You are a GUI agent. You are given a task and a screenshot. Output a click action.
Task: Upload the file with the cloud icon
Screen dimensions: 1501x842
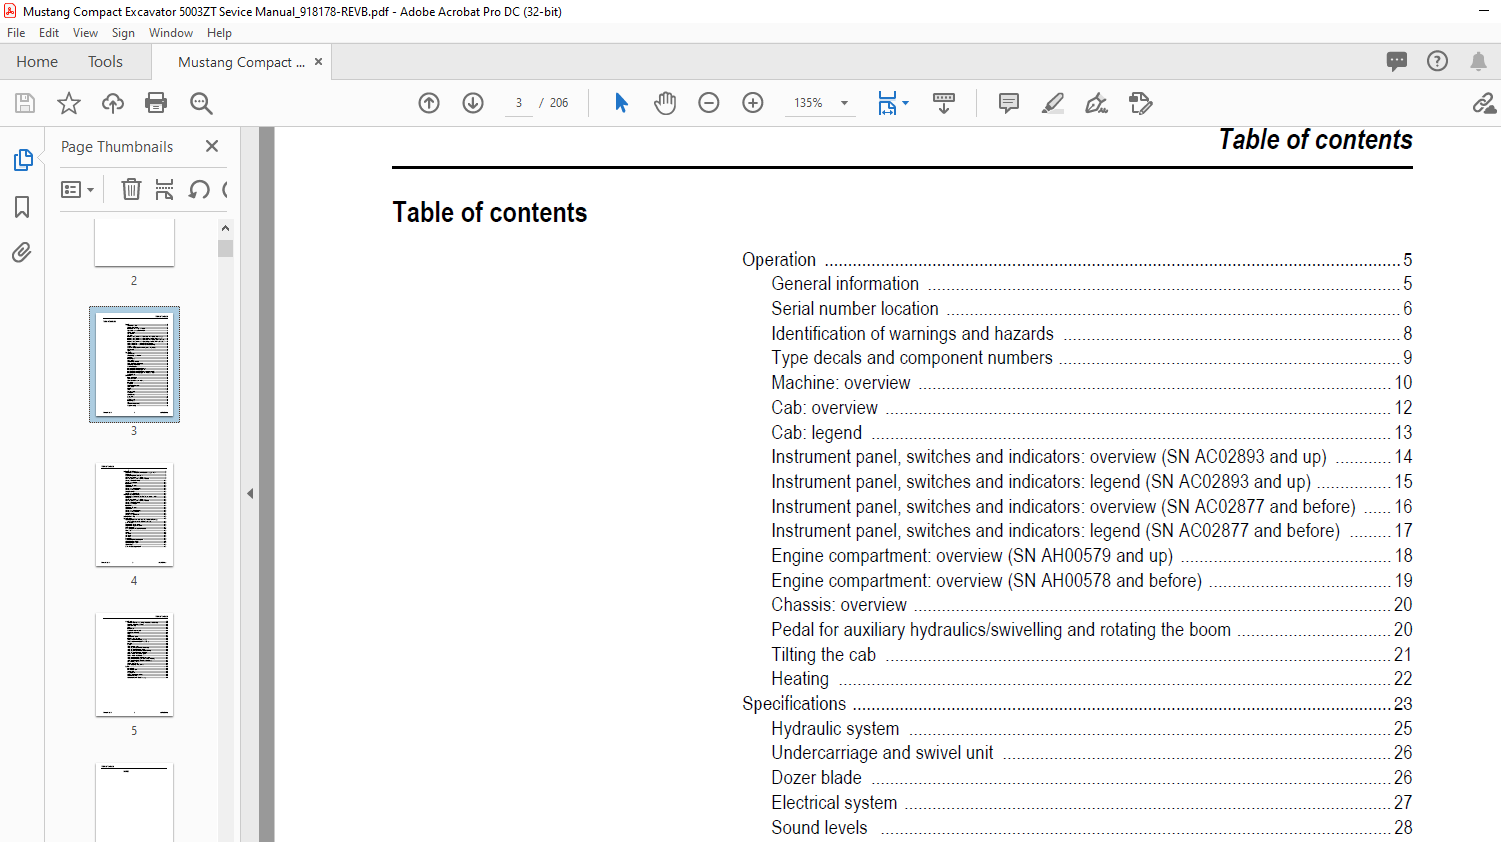coord(113,103)
